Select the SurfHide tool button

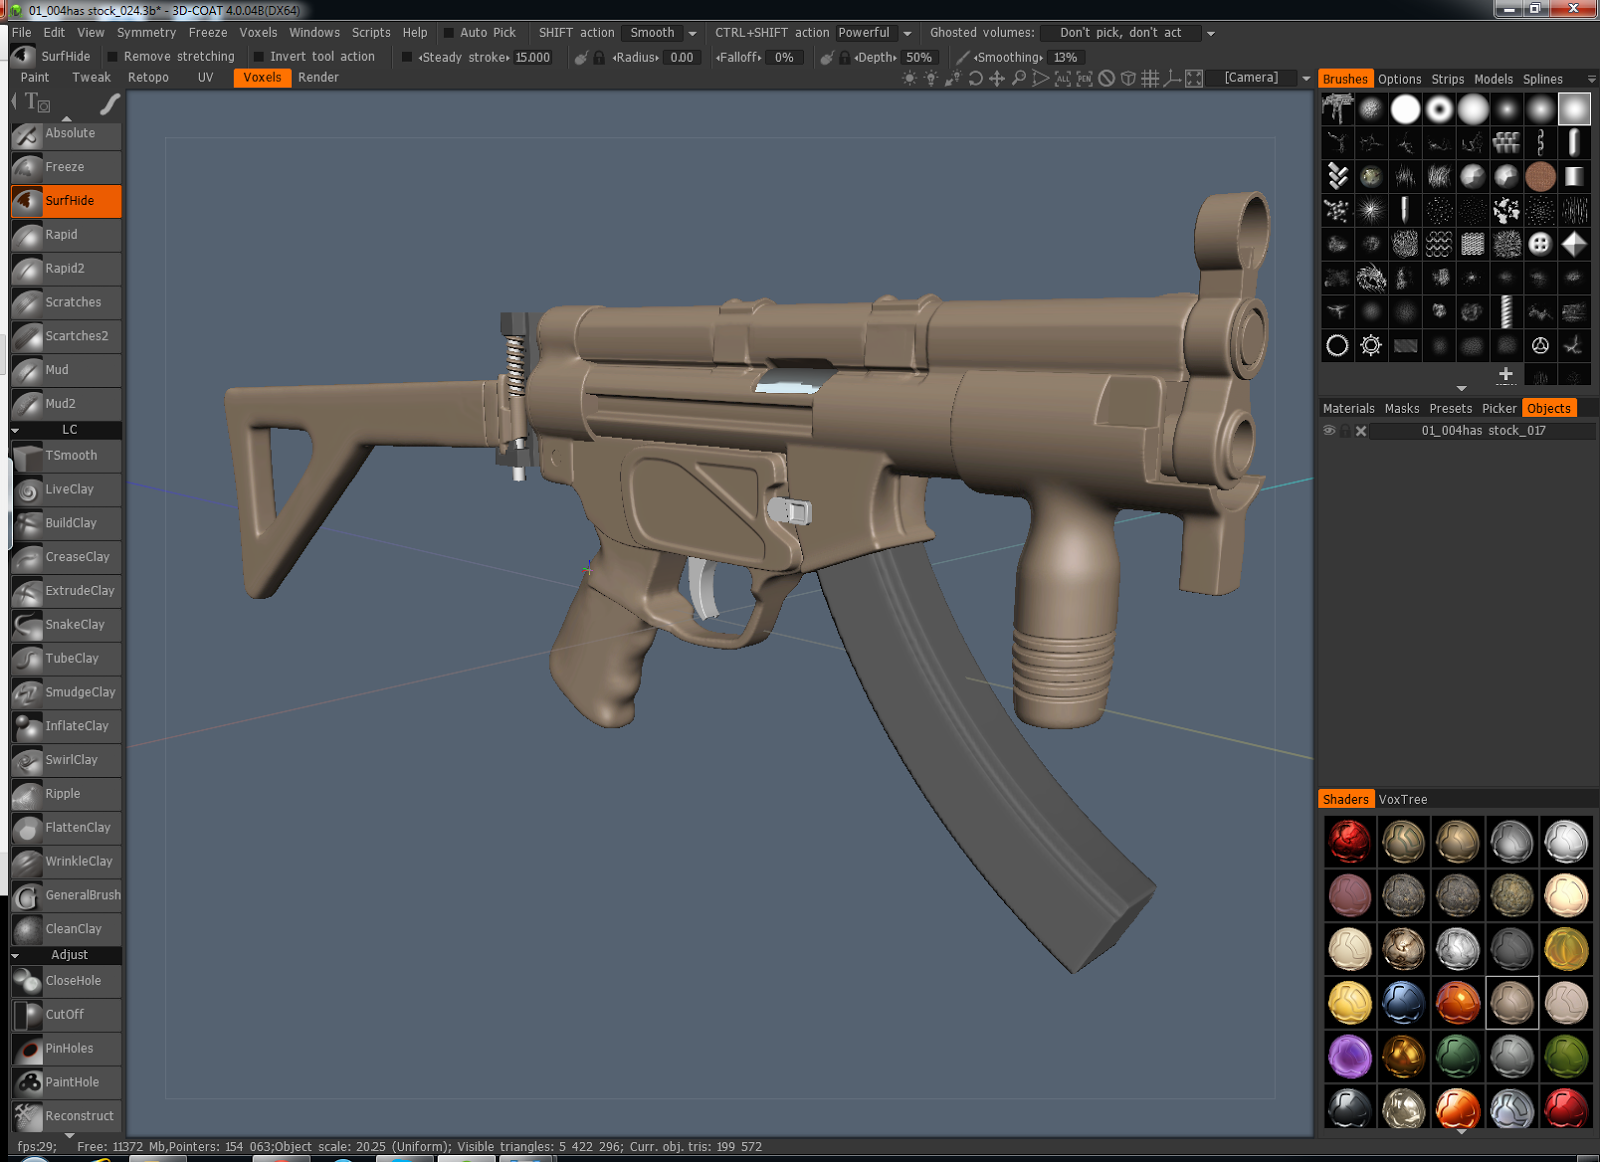(x=66, y=201)
